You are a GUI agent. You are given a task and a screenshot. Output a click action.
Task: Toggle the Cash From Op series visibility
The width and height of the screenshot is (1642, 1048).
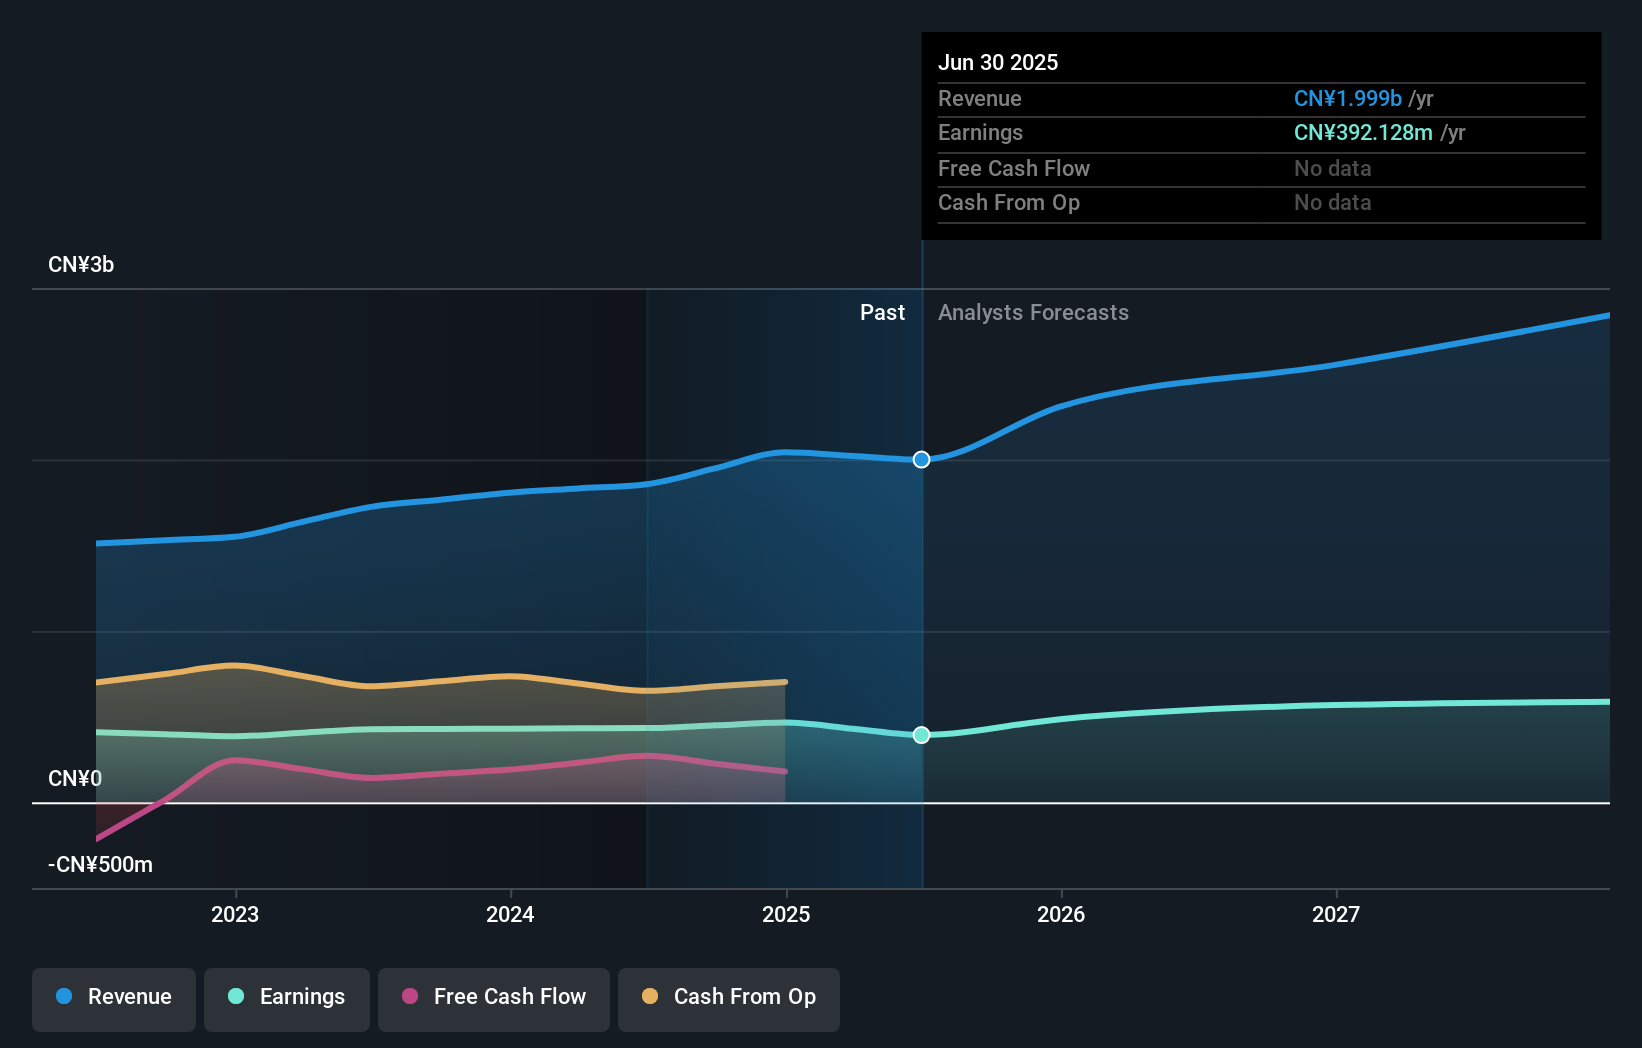(728, 997)
